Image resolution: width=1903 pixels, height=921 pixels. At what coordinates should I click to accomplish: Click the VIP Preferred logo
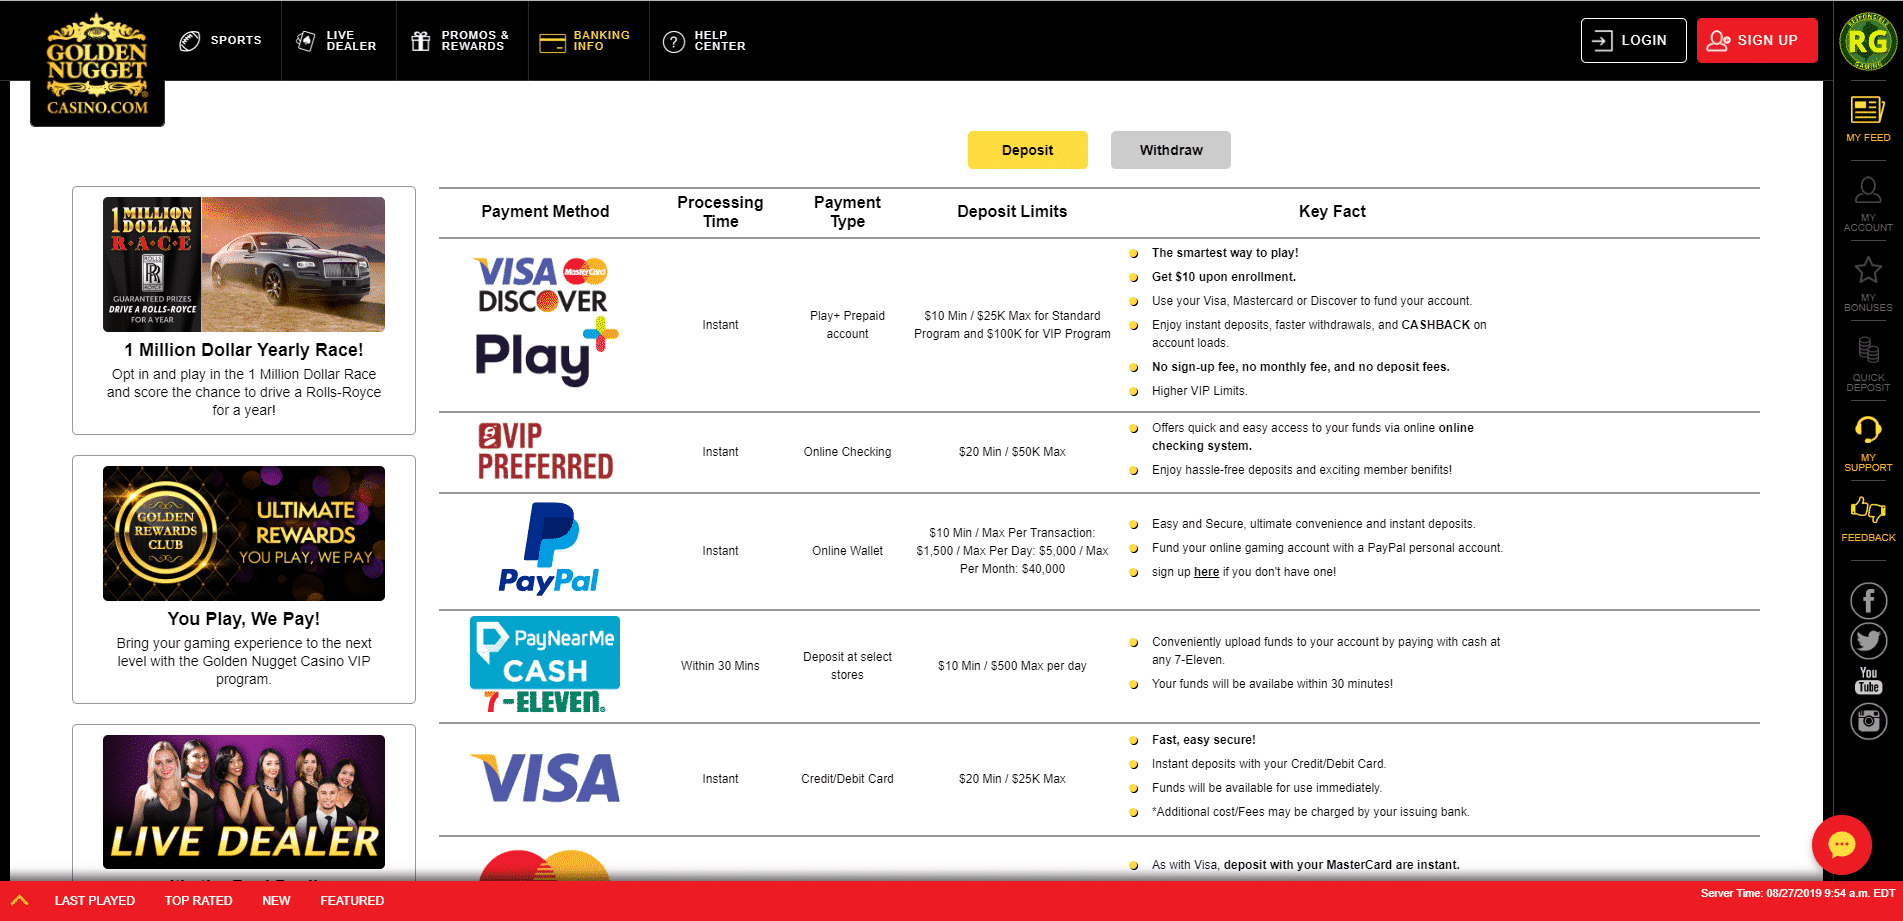point(545,452)
